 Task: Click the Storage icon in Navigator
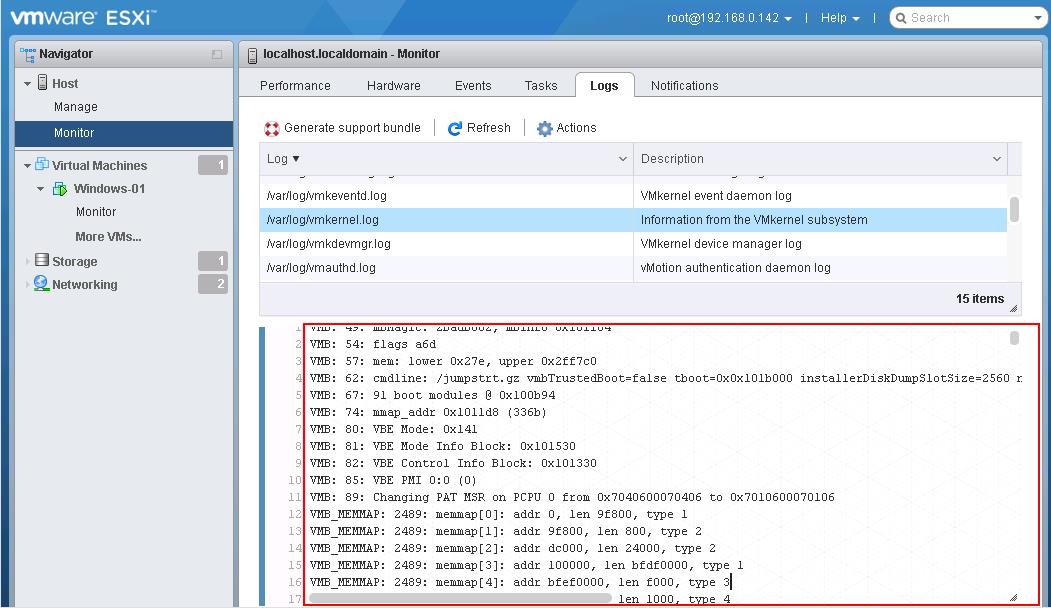tap(41, 261)
